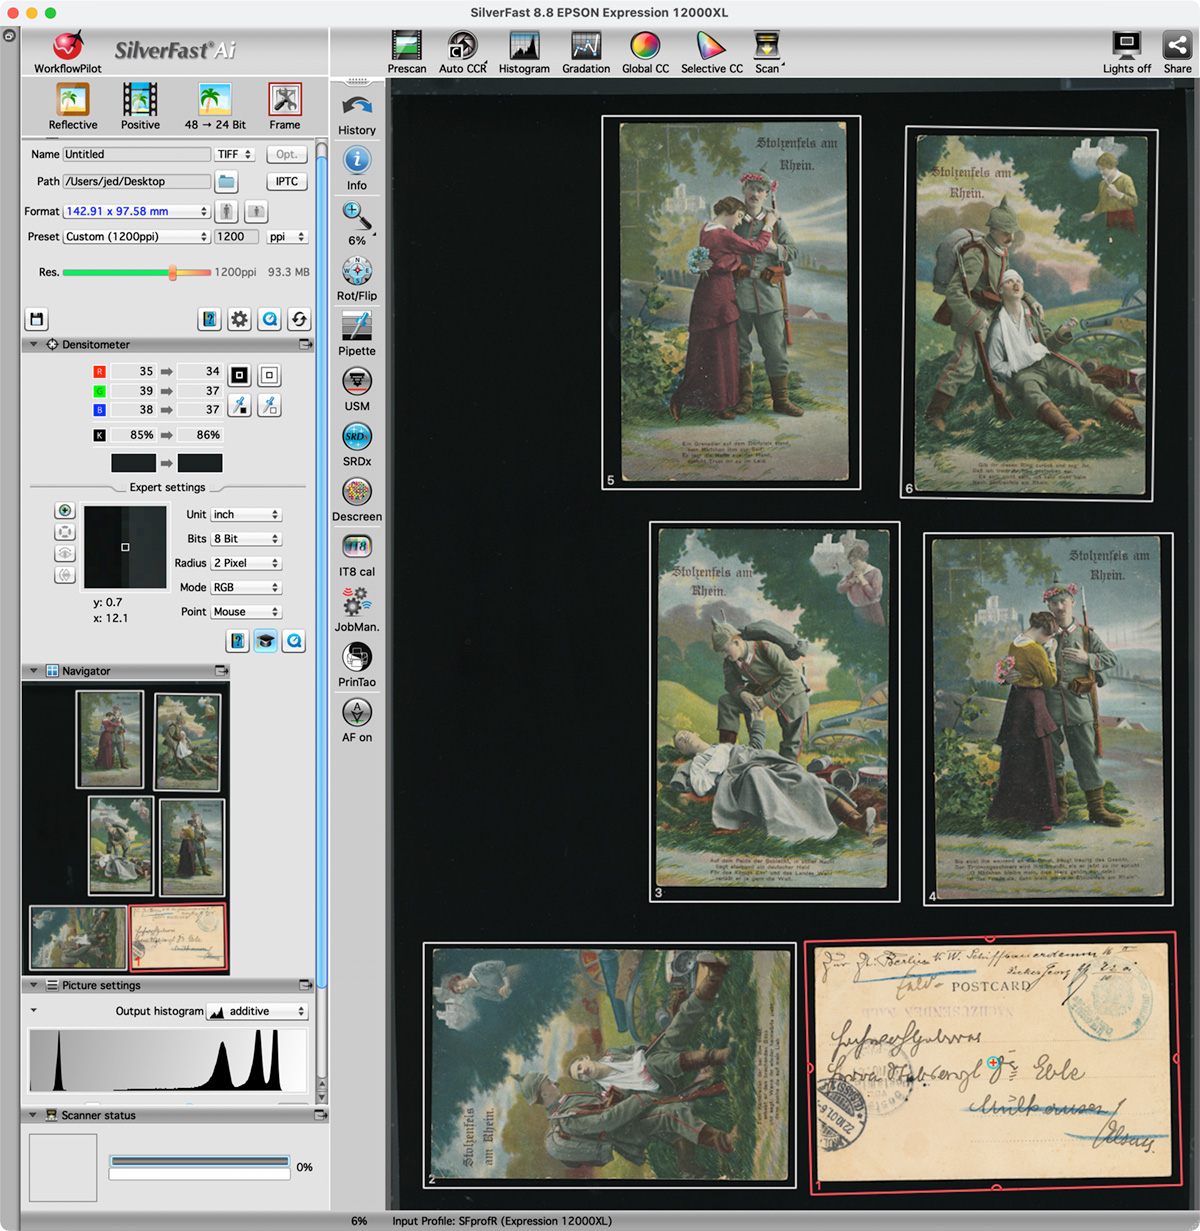Collapse the Scanner status panel

[x=33, y=1115]
